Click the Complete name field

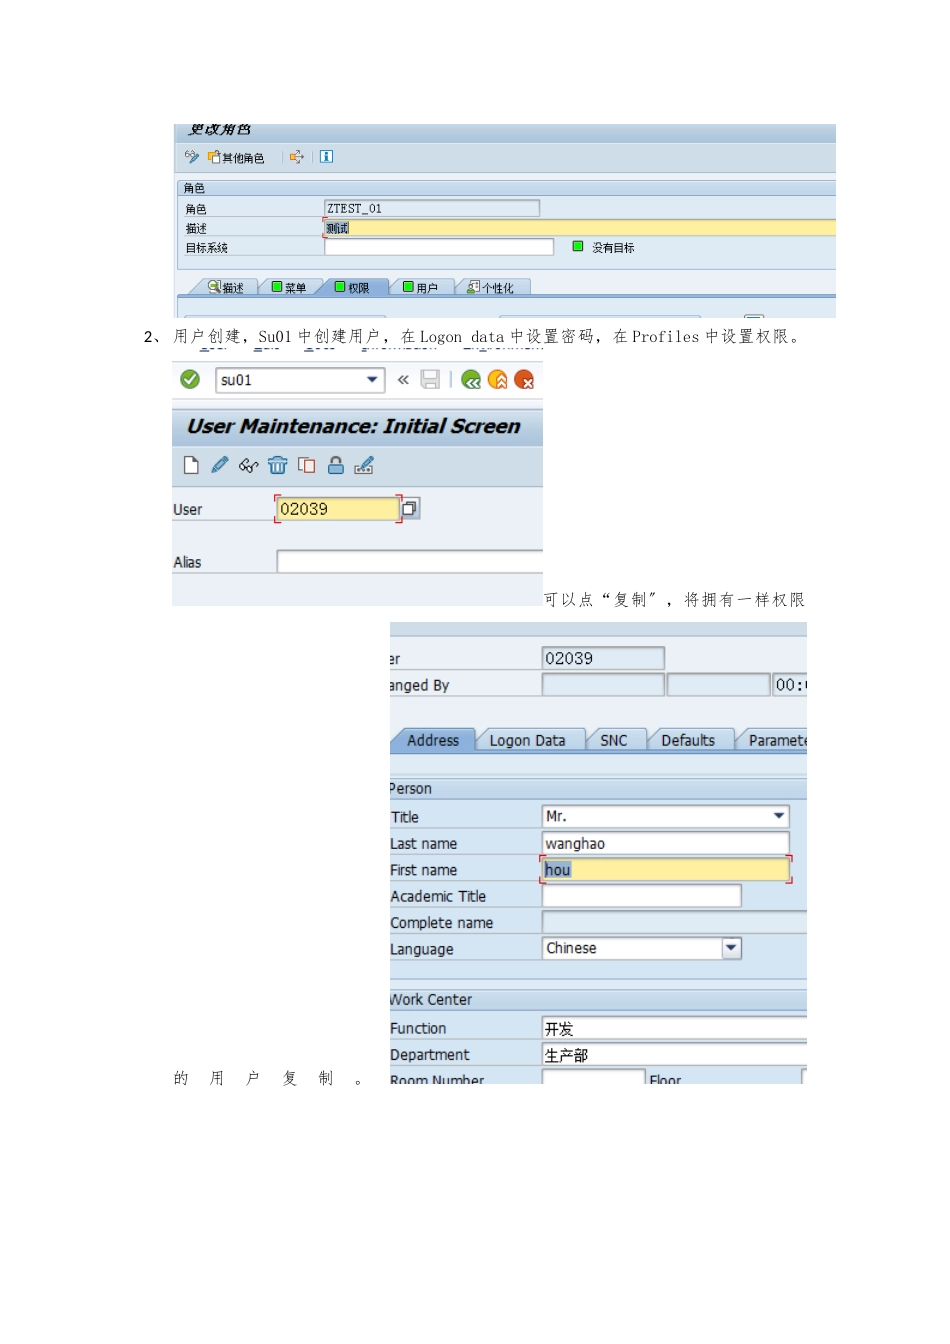(674, 922)
